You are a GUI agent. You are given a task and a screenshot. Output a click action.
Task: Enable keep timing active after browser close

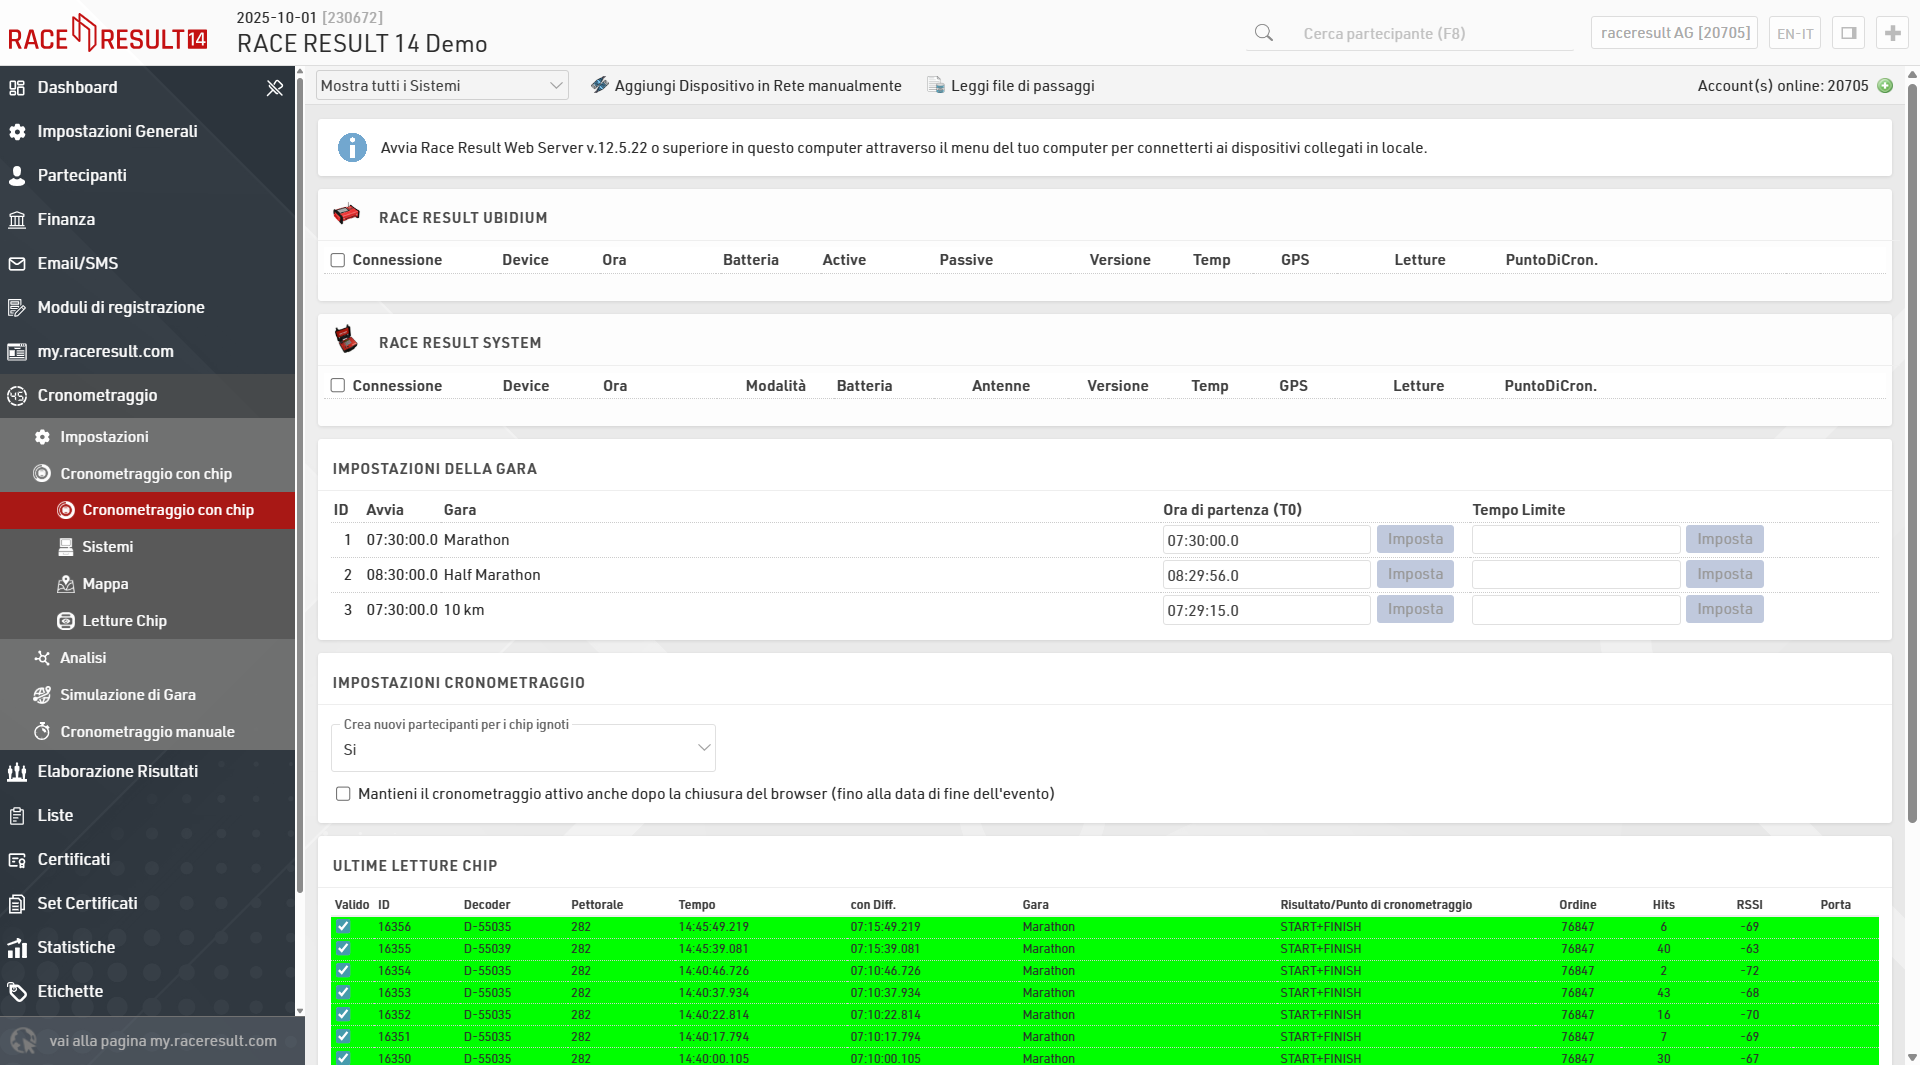pyautogui.click(x=343, y=794)
